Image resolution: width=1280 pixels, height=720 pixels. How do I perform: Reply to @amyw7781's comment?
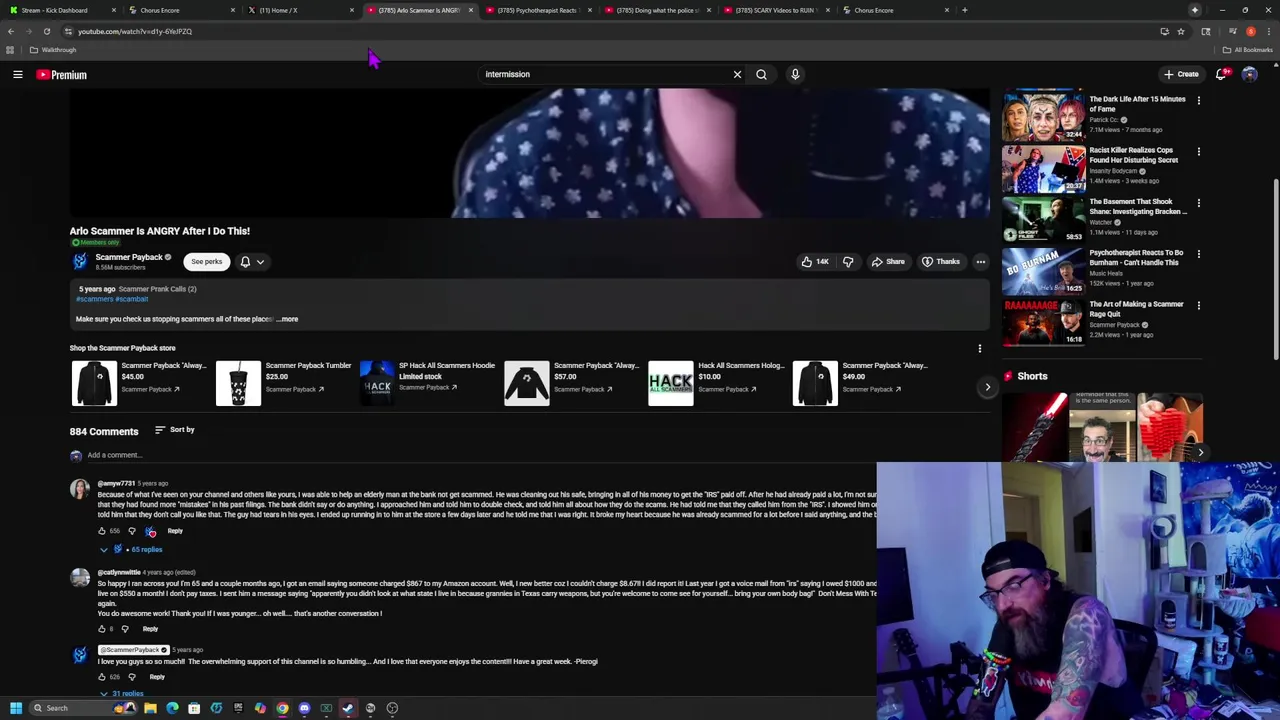pos(175,532)
